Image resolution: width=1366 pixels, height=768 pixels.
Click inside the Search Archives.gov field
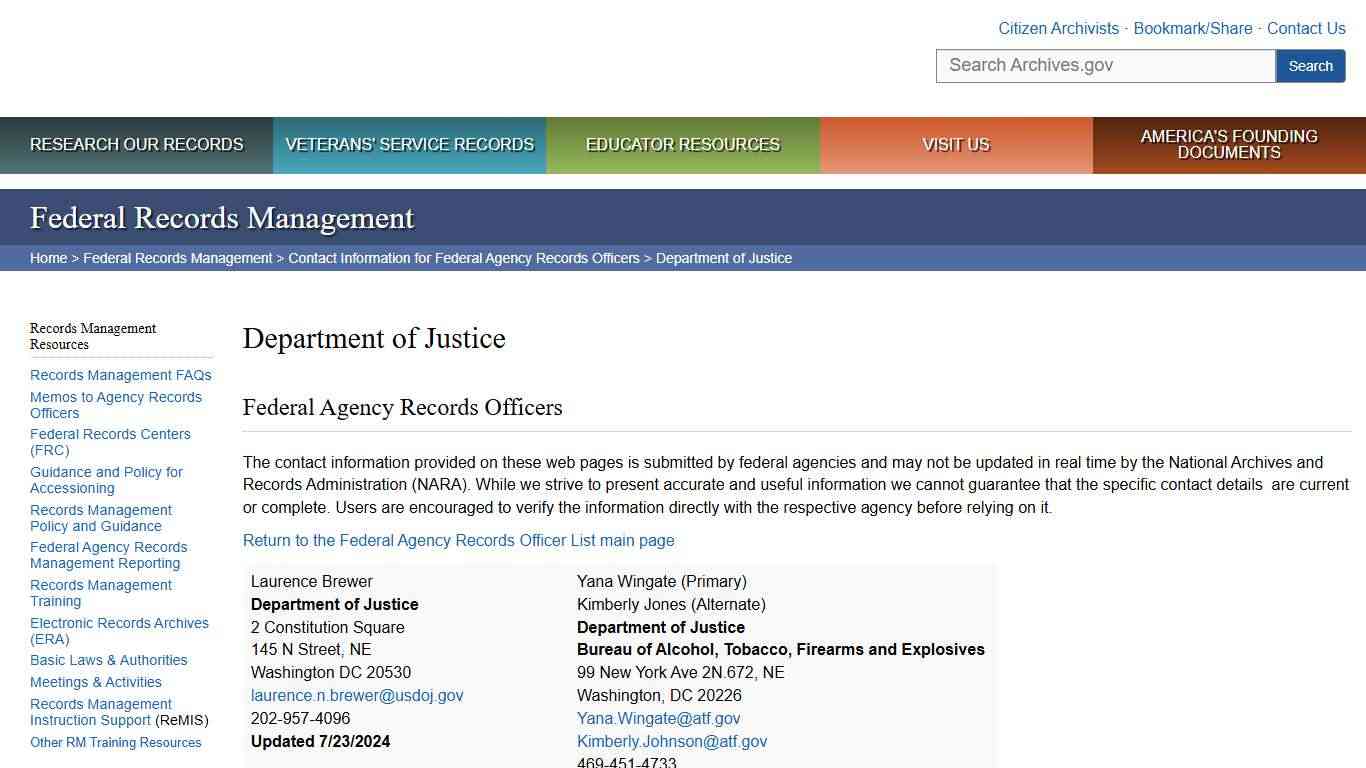[1105, 65]
